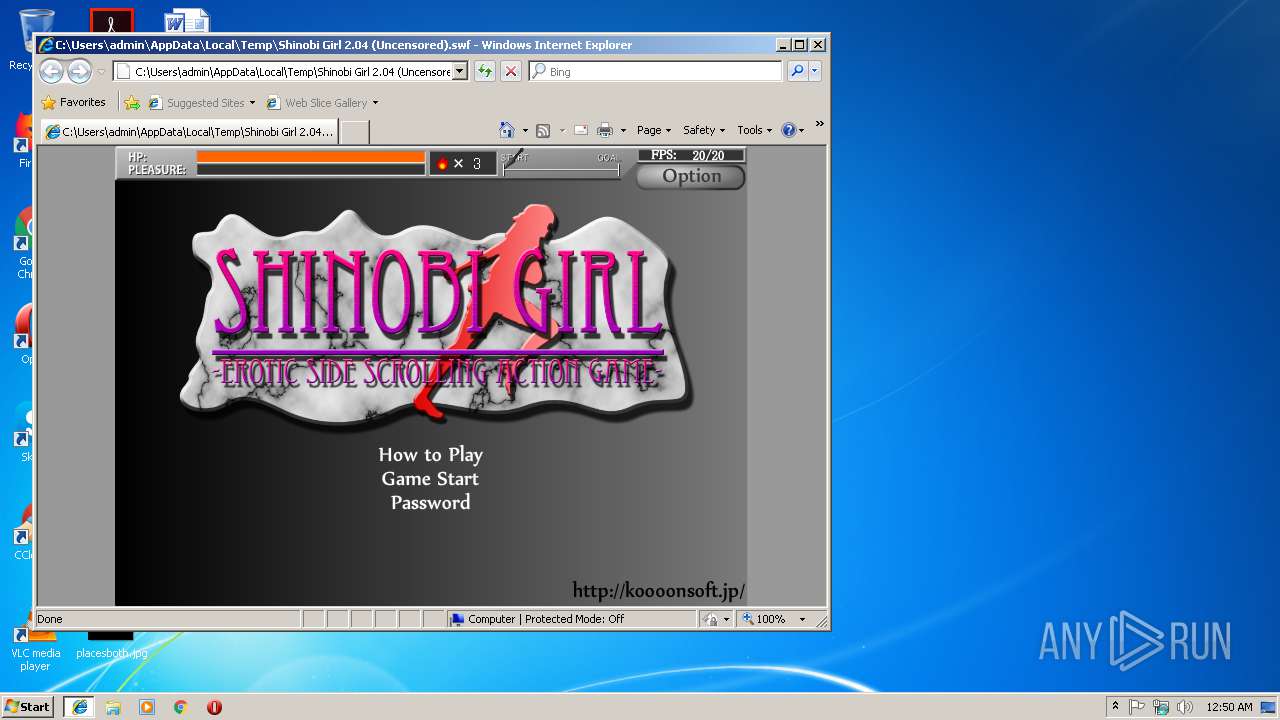Click the red Stop loading icon

511,71
